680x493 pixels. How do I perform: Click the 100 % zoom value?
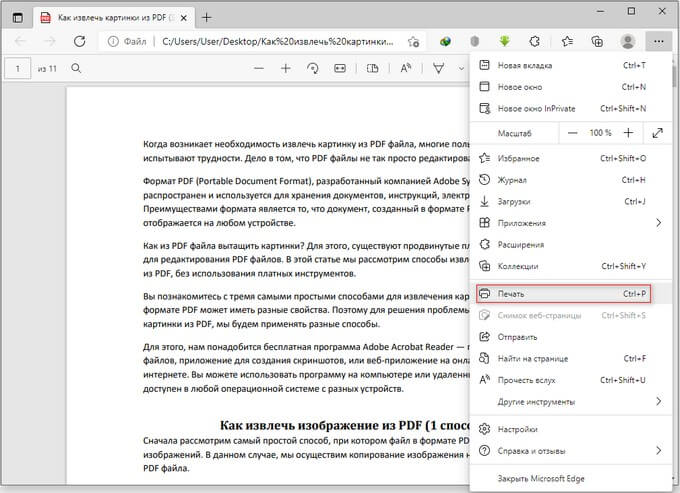click(x=600, y=133)
